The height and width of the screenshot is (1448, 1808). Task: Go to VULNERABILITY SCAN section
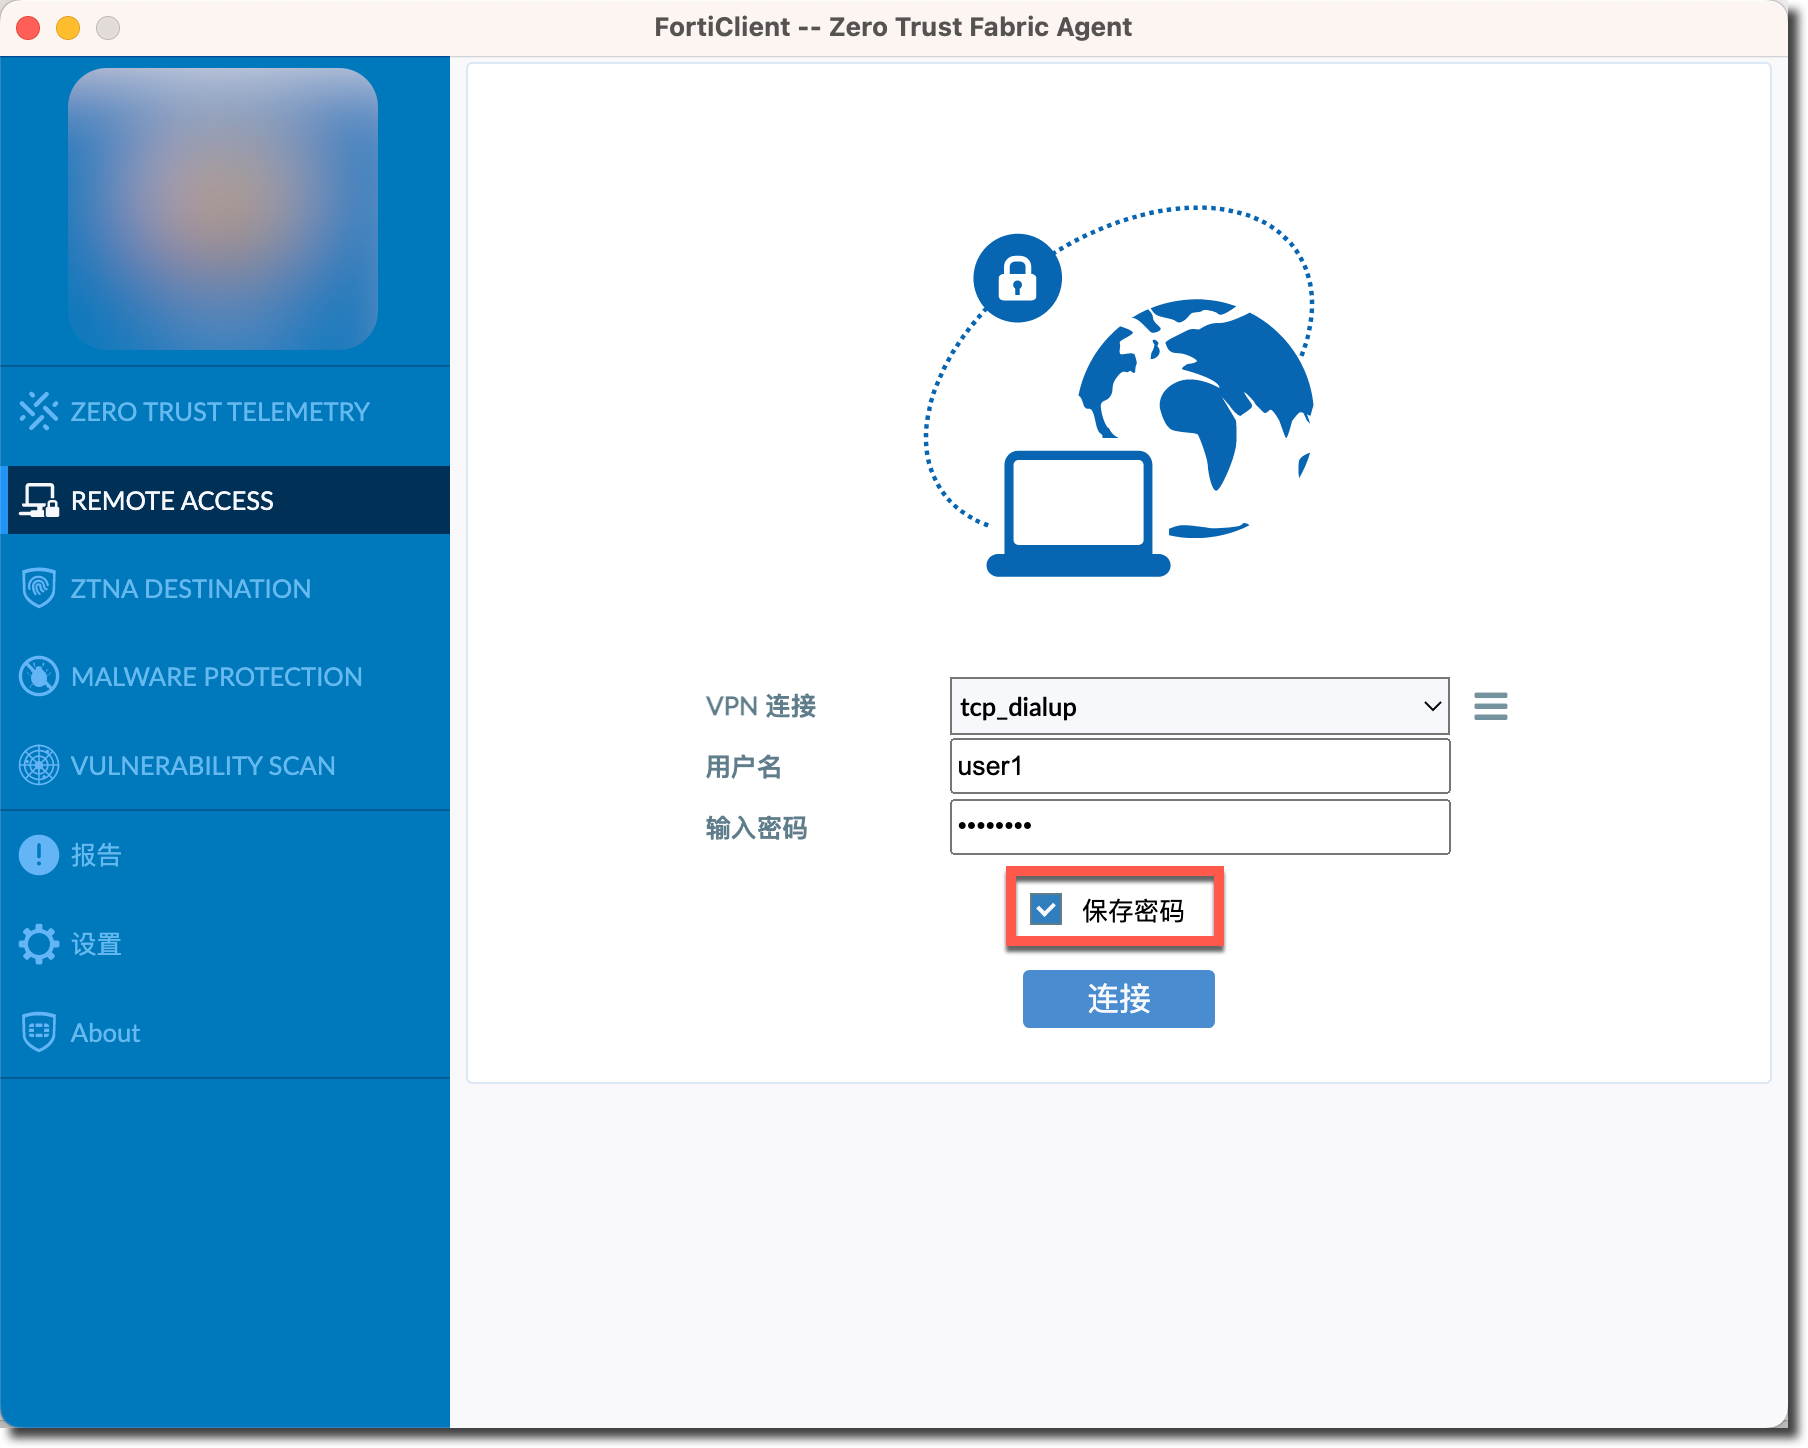pyautogui.click(x=203, y=765)
